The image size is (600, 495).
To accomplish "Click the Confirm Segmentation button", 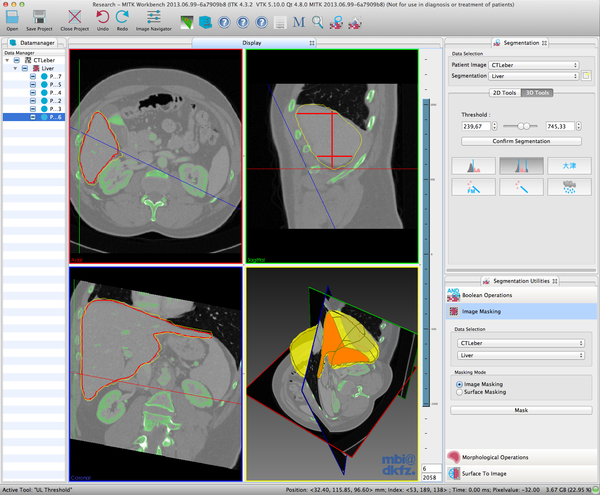I will [521, 141].
